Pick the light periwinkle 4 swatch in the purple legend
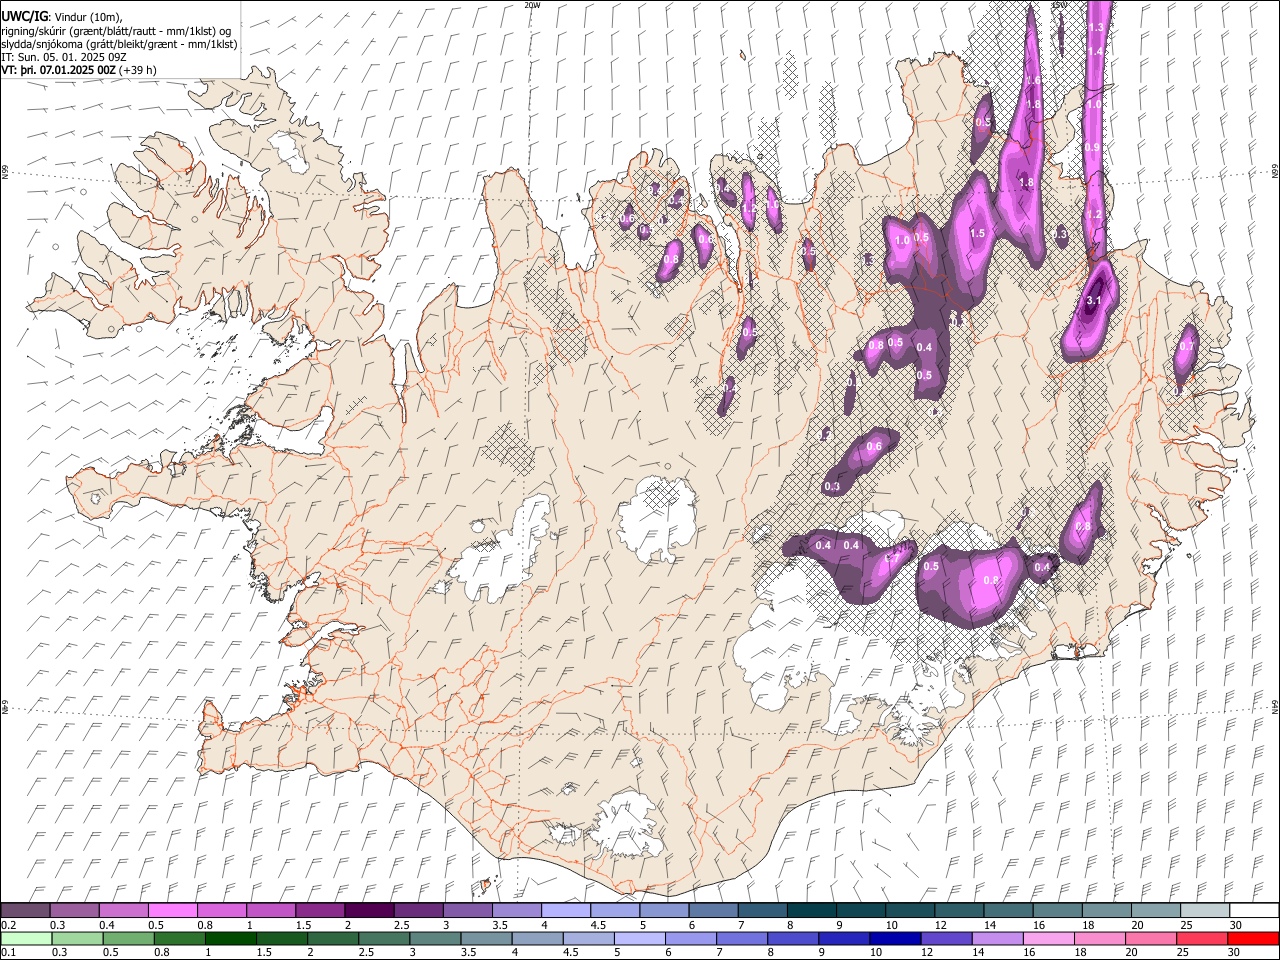The image size is (1280, 960). click(565, 910)
